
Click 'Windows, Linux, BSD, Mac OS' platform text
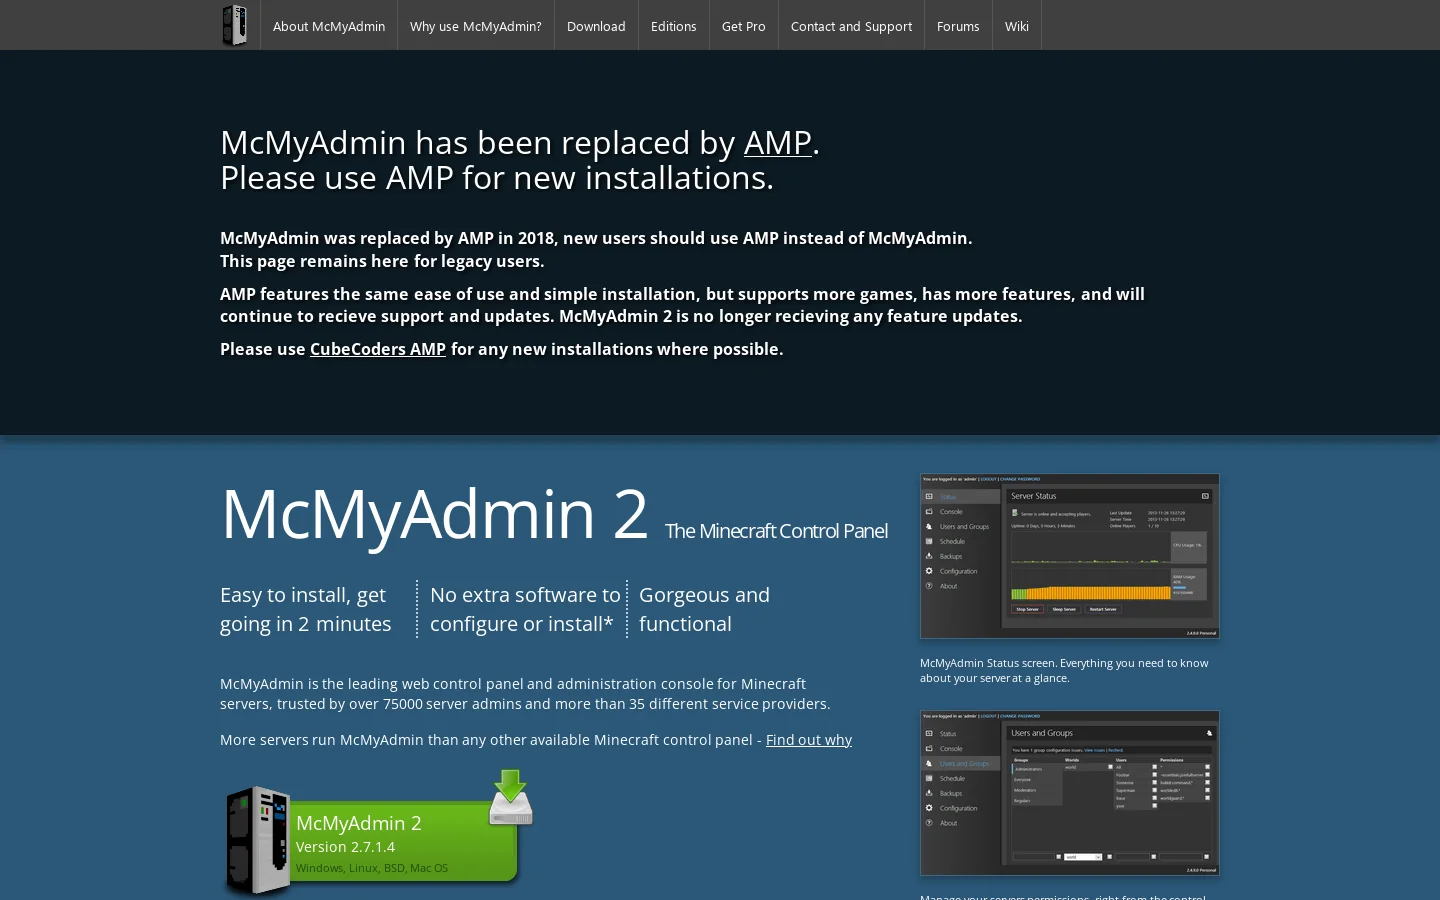coord(372,868)
